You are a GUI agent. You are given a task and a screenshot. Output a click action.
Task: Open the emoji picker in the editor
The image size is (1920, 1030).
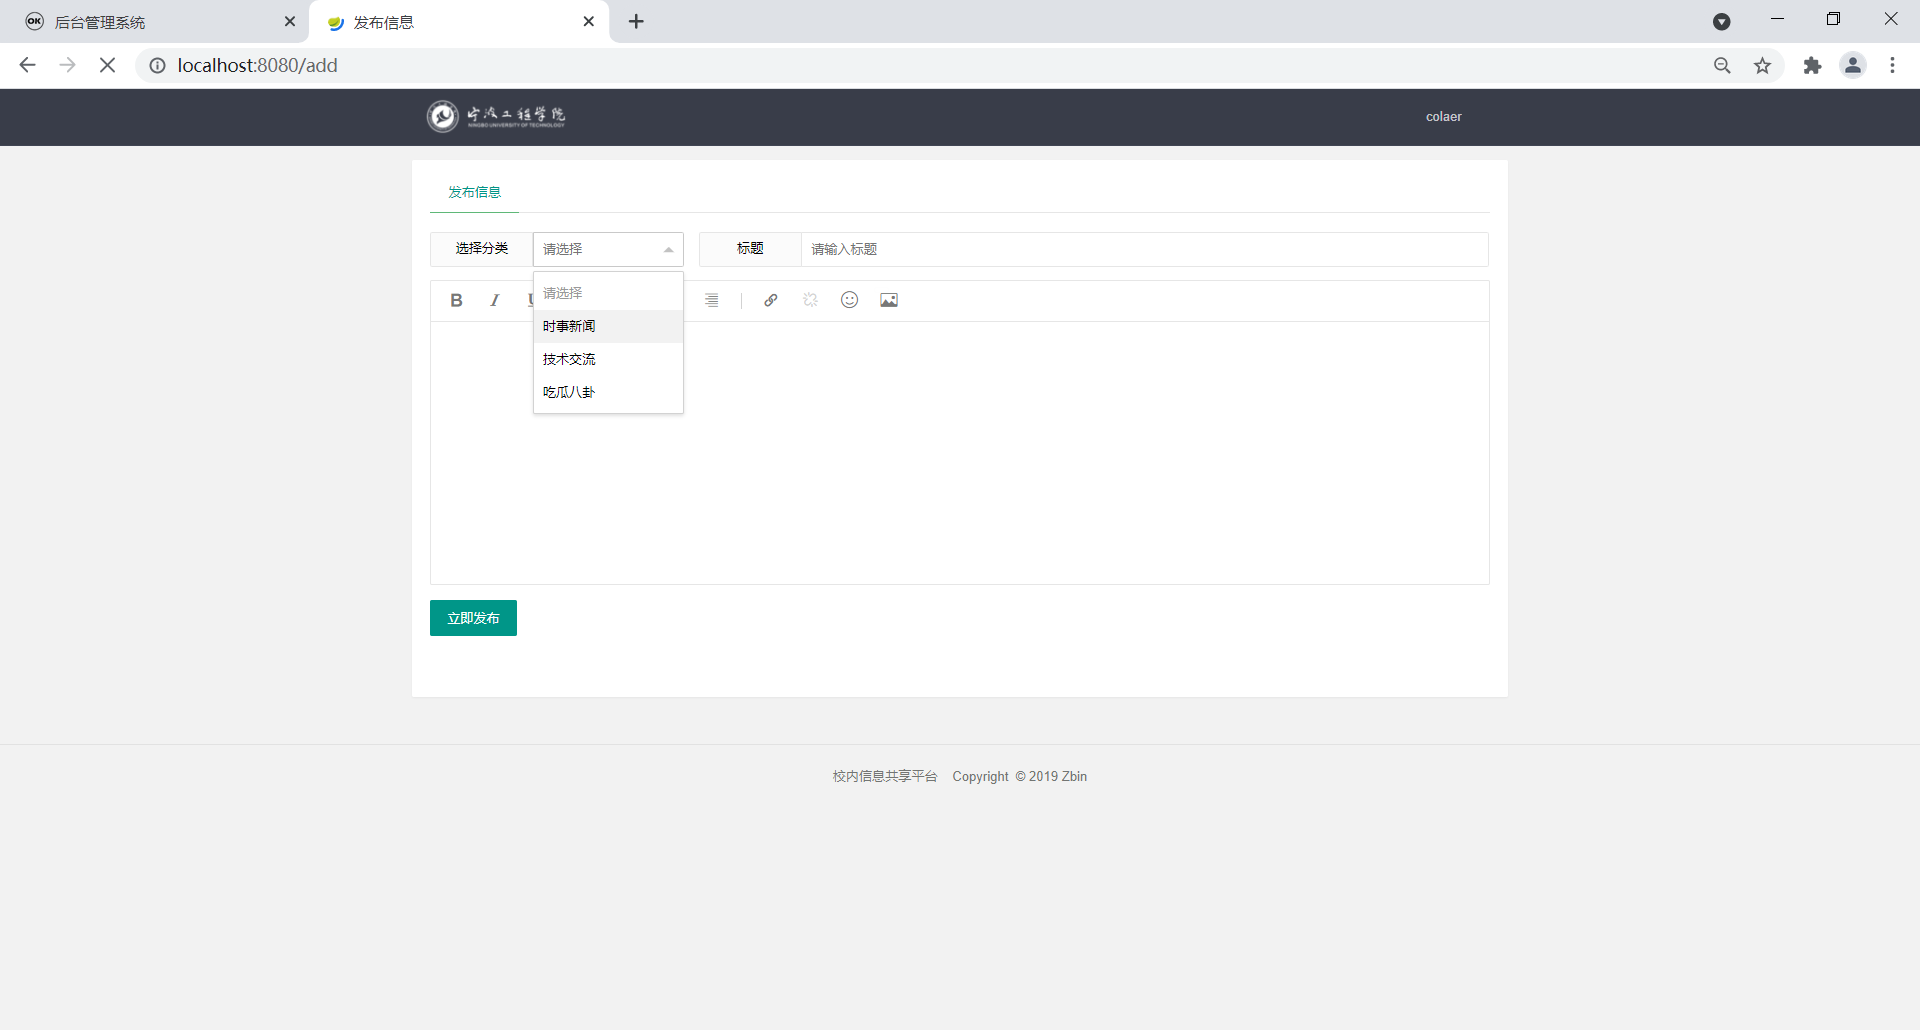[x=850, y=300]
